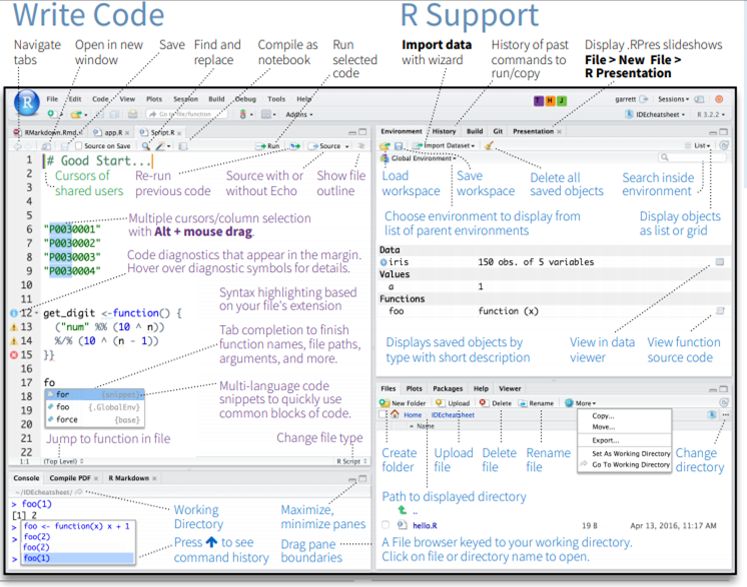747x587 pixels.
Task: Open the Import Dataset dropdown
Action: [x=445, y=145]
